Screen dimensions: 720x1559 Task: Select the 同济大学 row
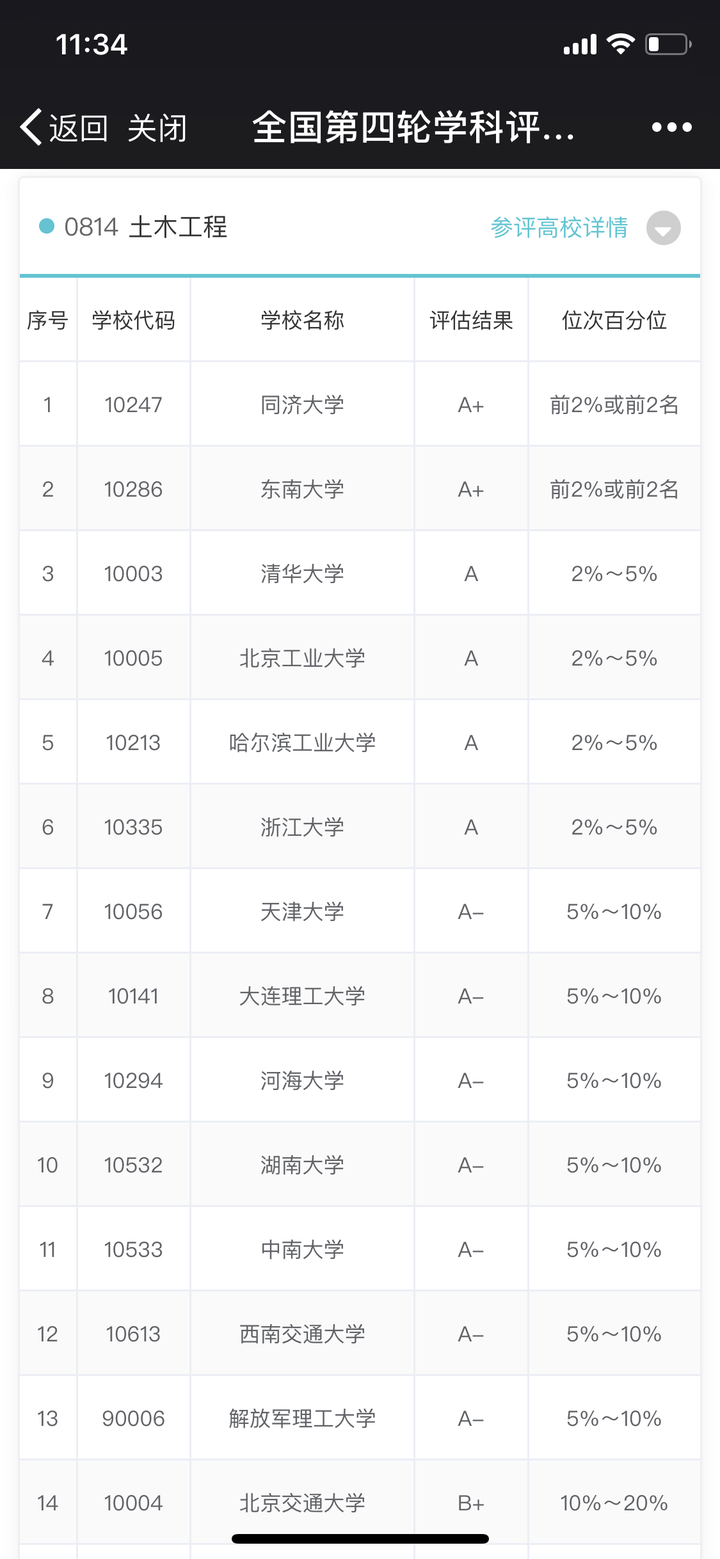[302, 405]
